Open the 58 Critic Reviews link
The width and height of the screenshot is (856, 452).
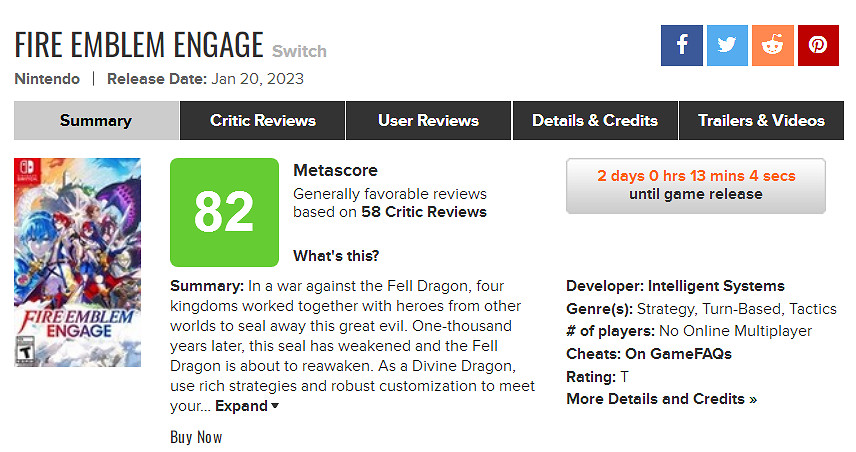click(424, 212)
